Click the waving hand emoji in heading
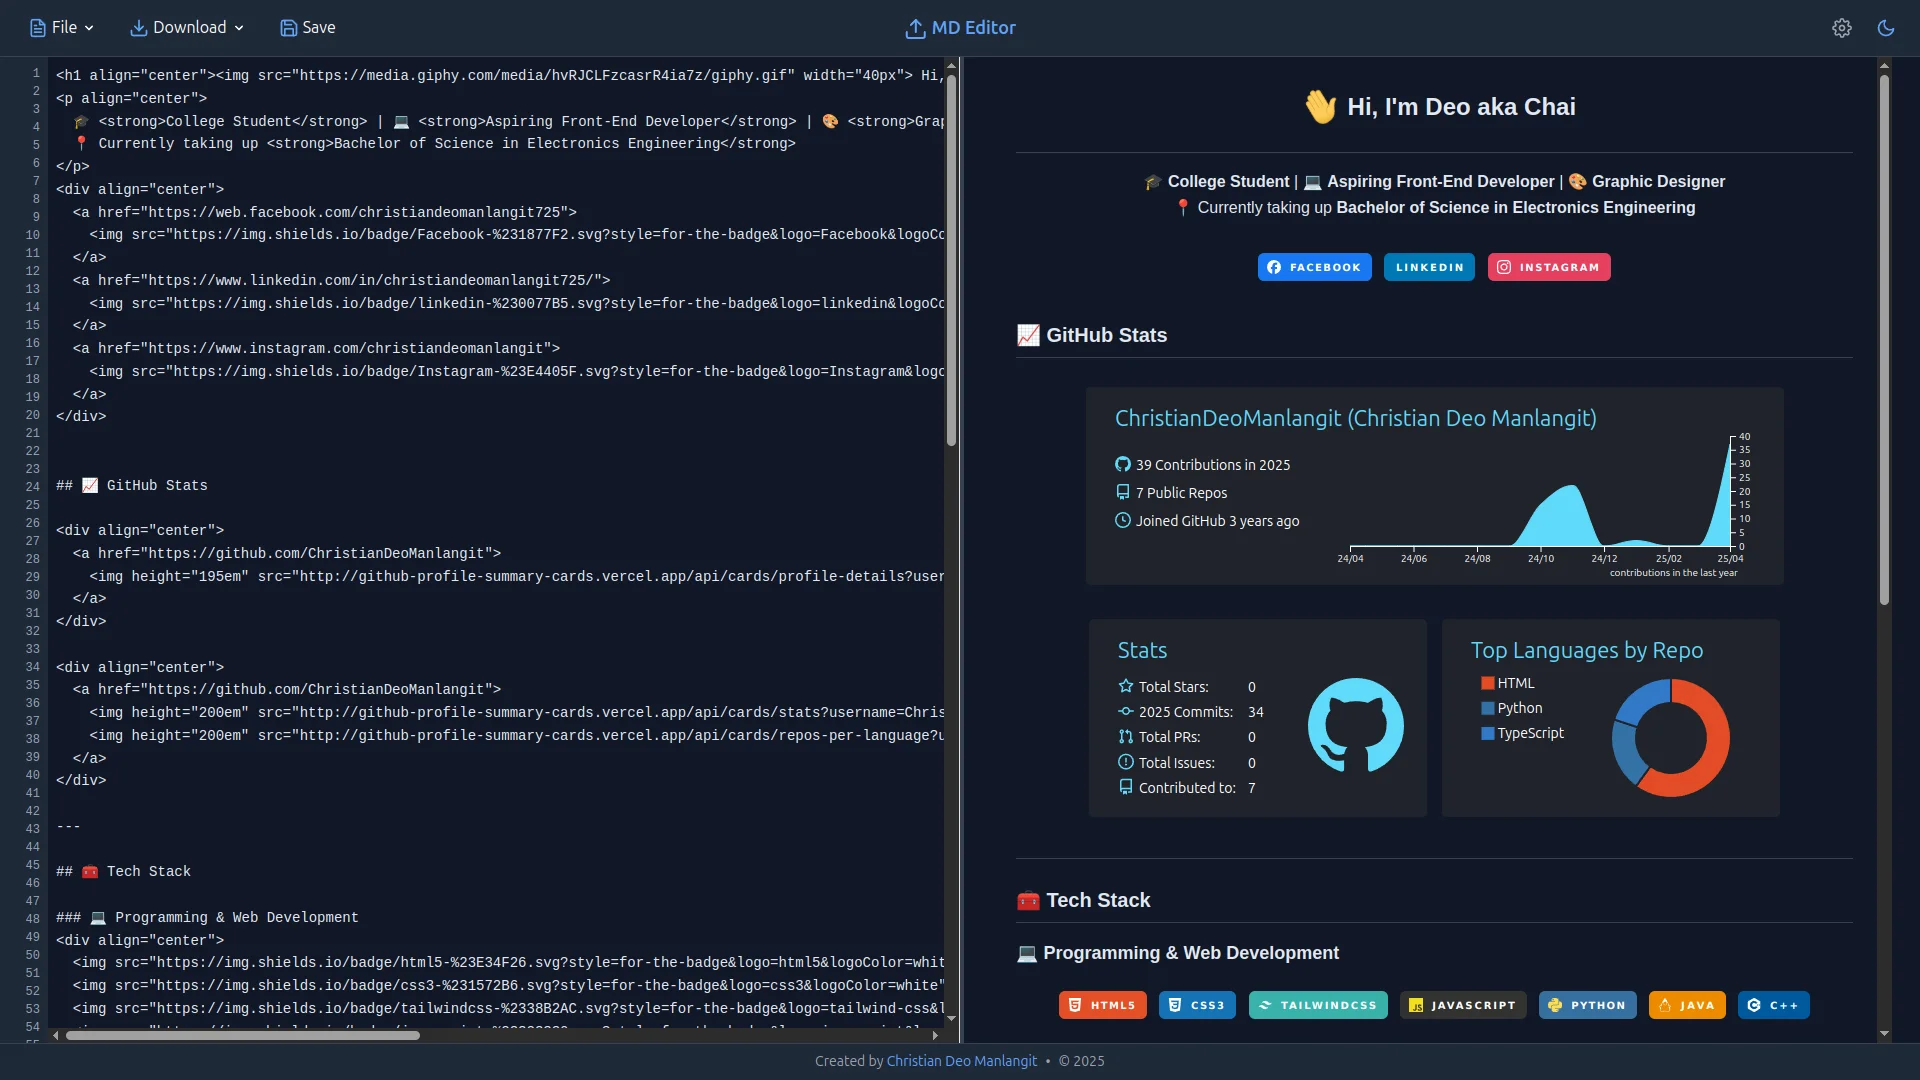 [x=1320, y=106]
